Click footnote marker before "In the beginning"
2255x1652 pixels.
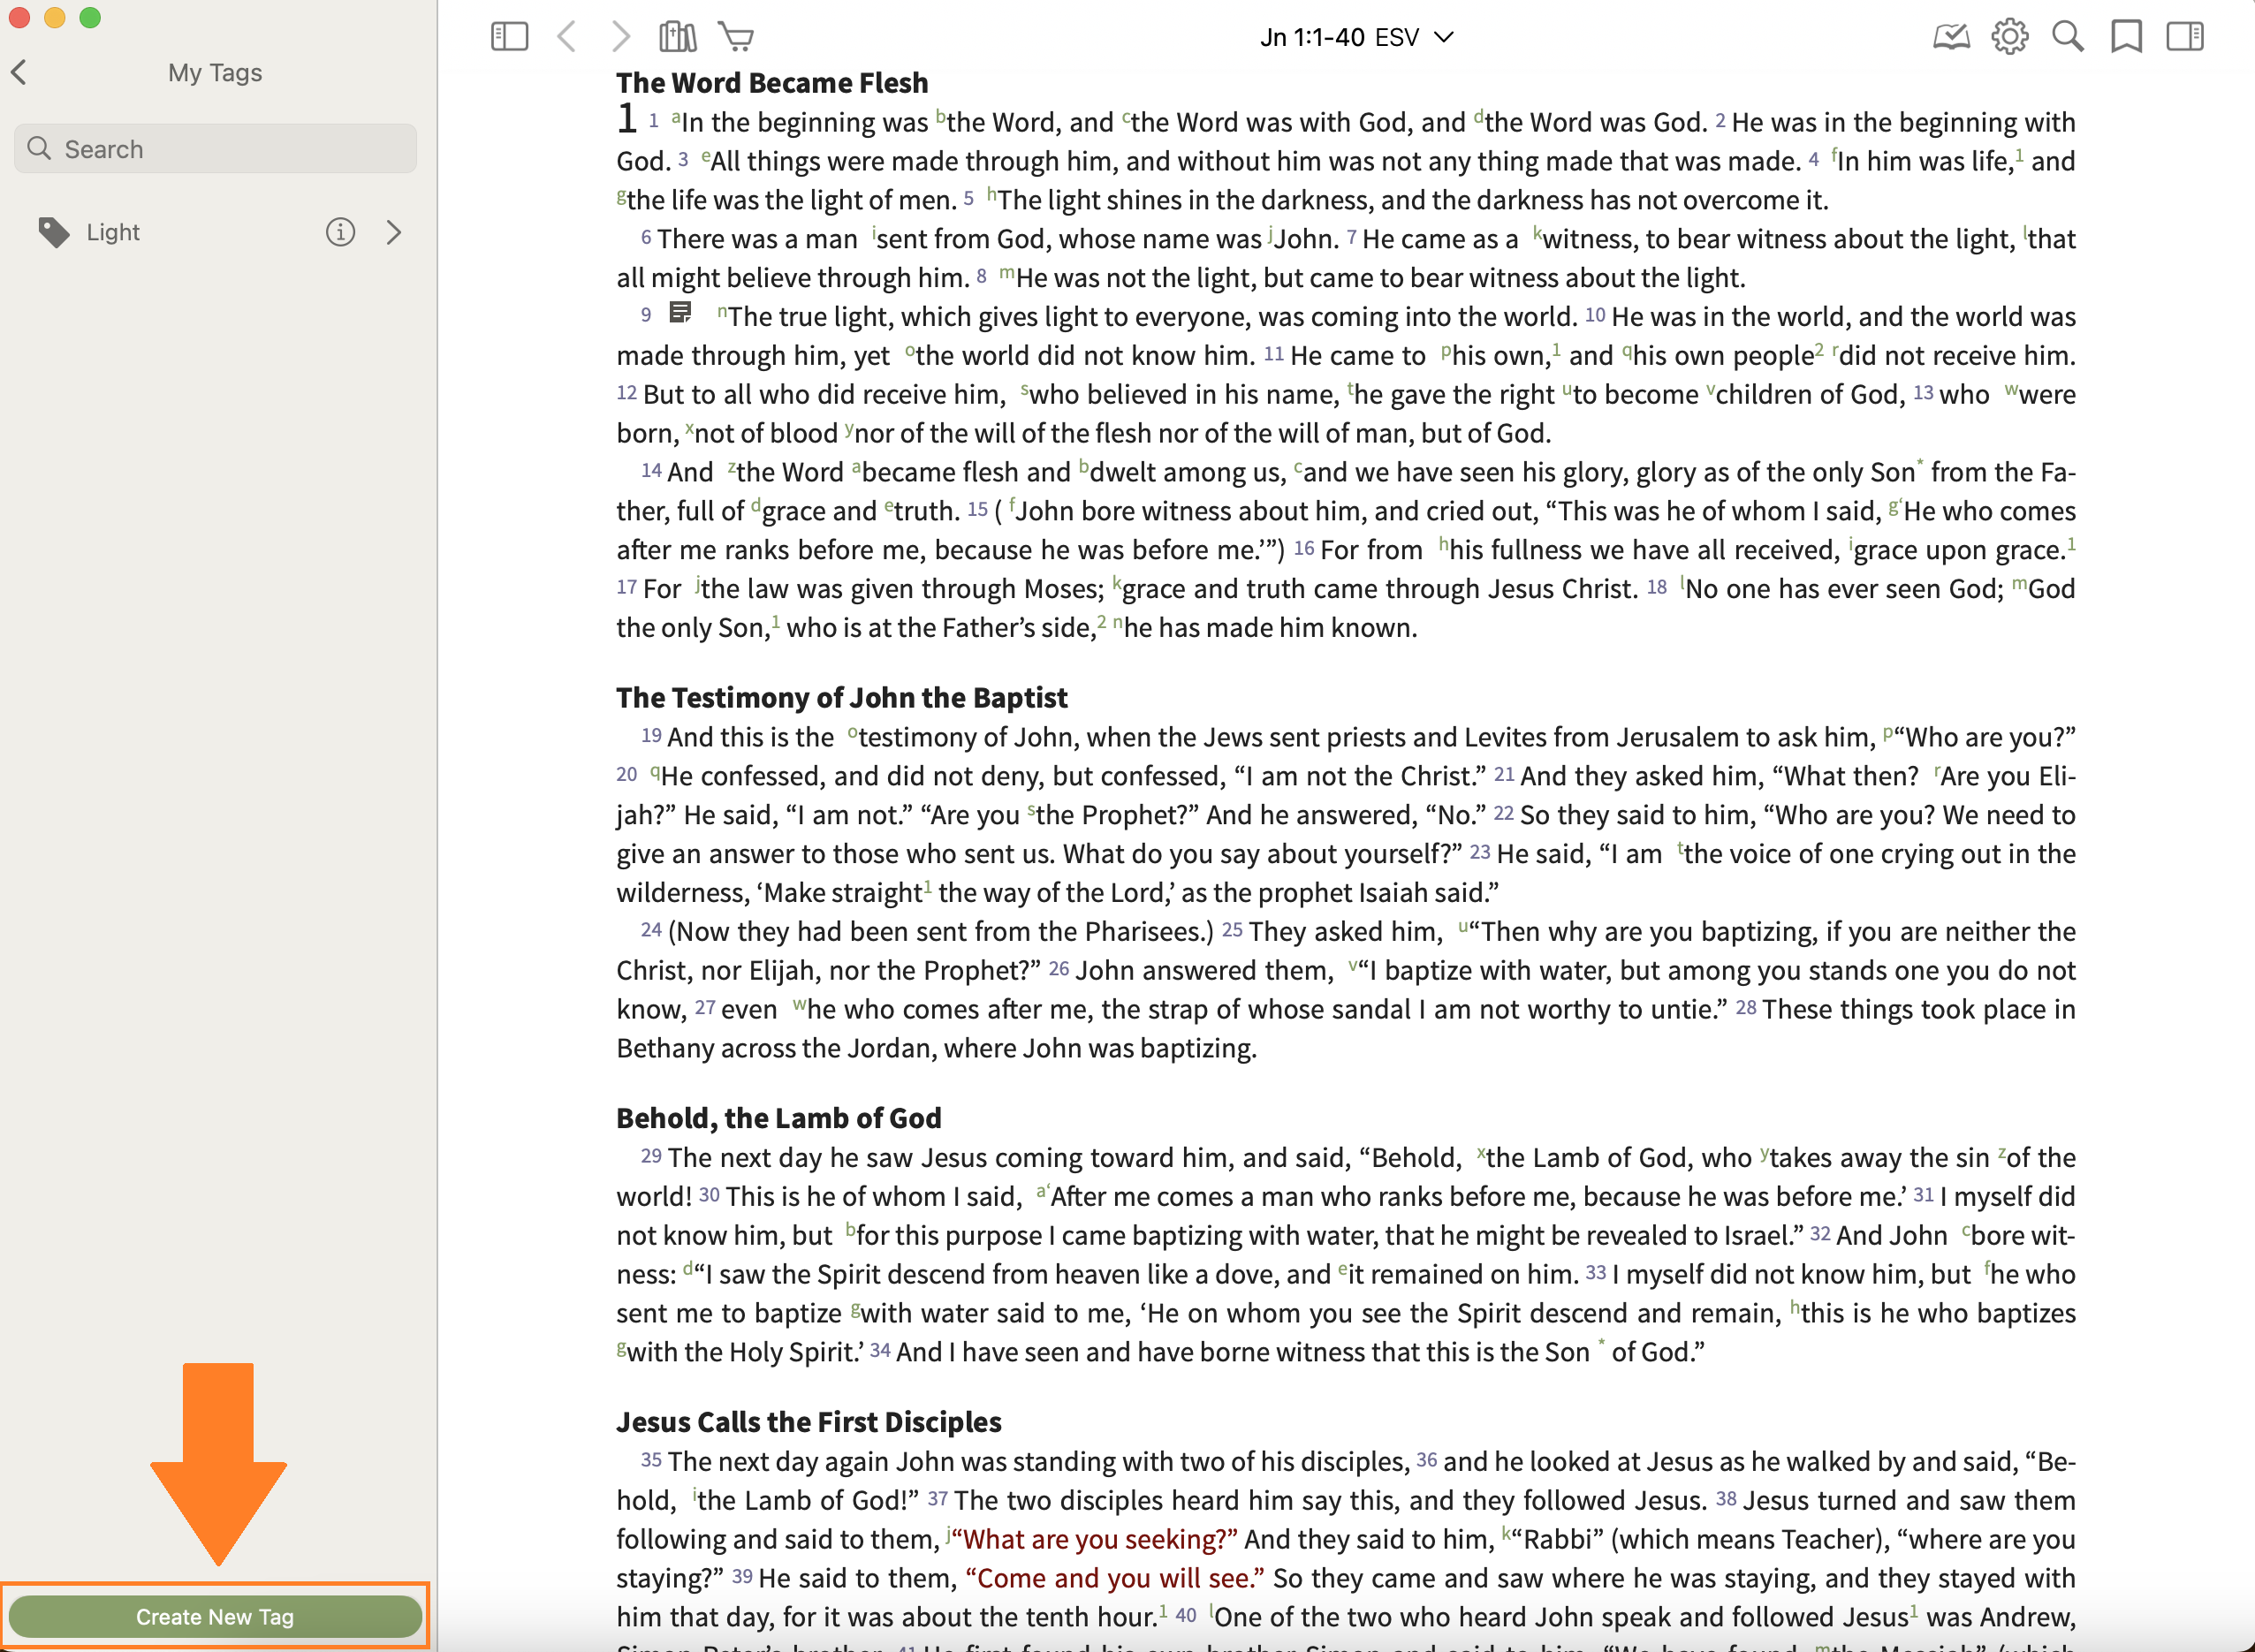[x=675, y=117]
